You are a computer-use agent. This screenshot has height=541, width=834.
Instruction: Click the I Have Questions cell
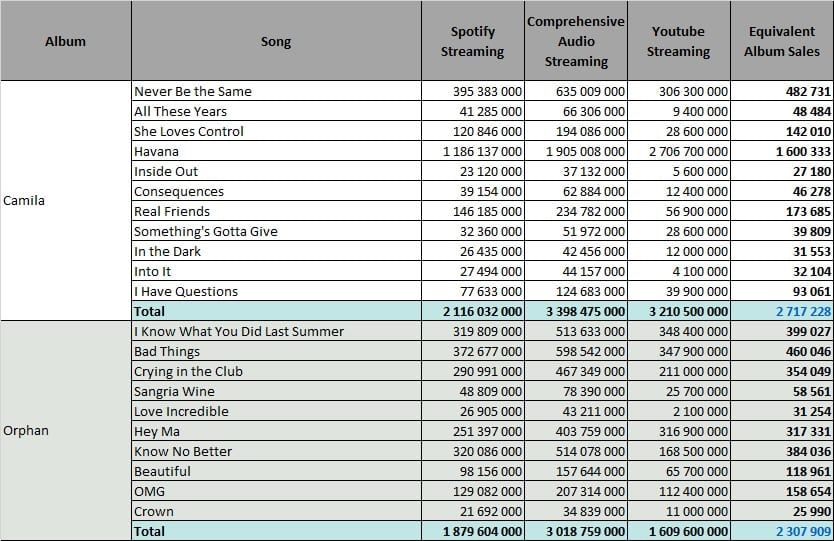point(276,291)
